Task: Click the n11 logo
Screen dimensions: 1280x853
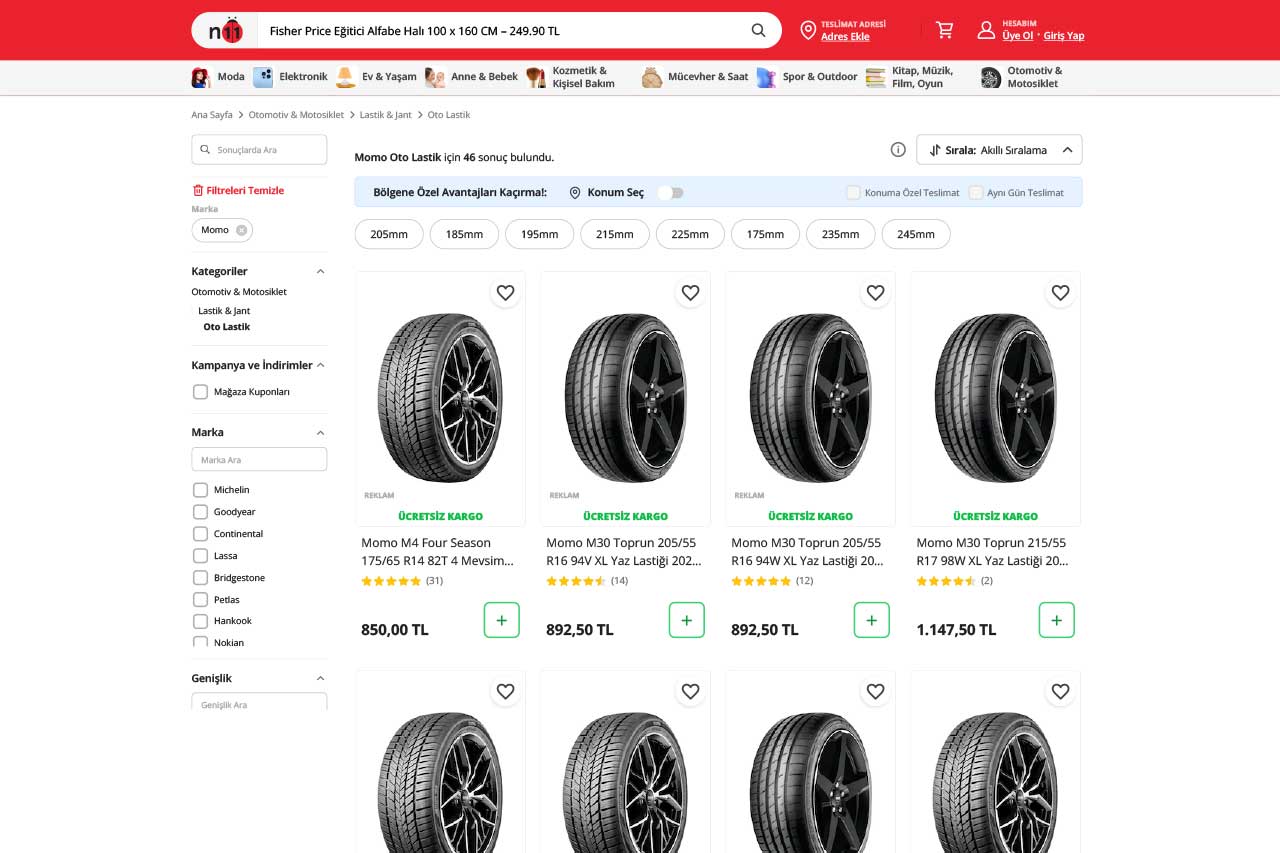Action: pos(226,31)
